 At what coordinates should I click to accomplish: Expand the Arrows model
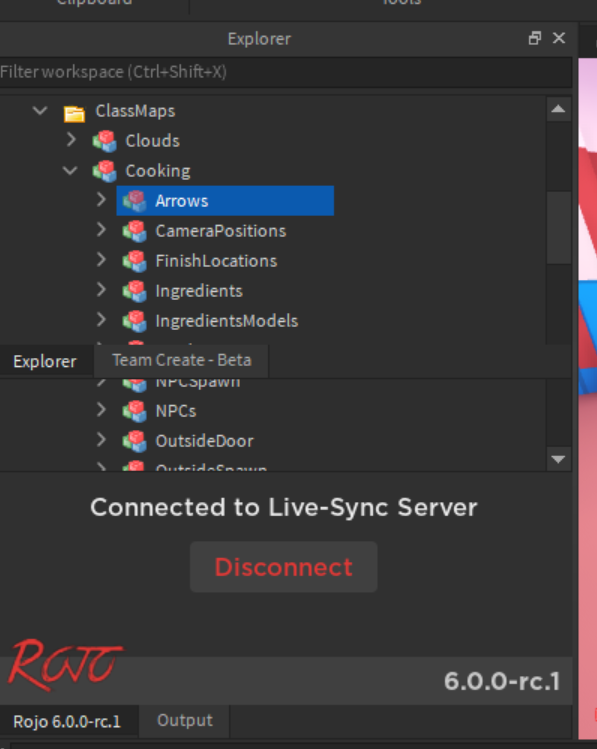pos(101,199)
